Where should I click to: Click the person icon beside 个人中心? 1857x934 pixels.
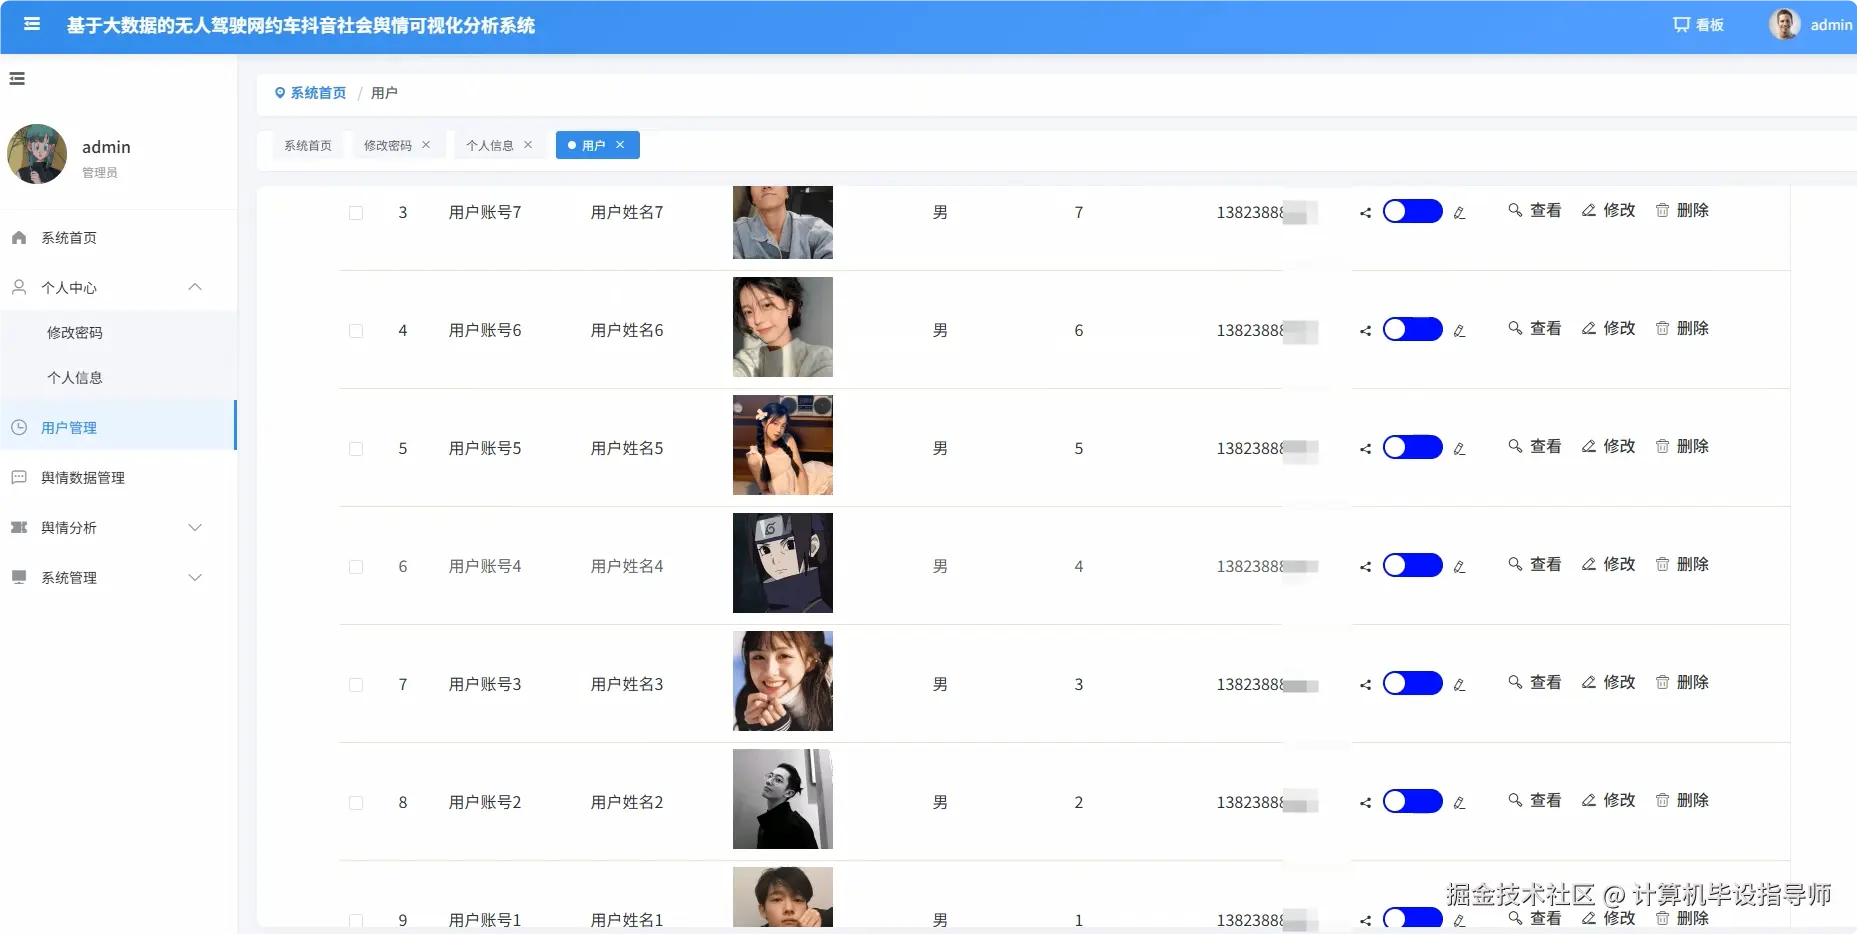pos(19,288)
